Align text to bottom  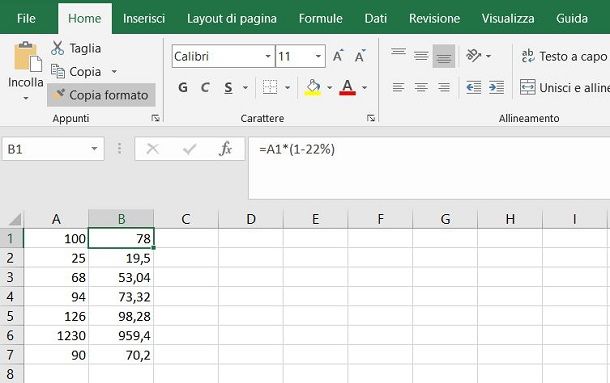(444, 56)
